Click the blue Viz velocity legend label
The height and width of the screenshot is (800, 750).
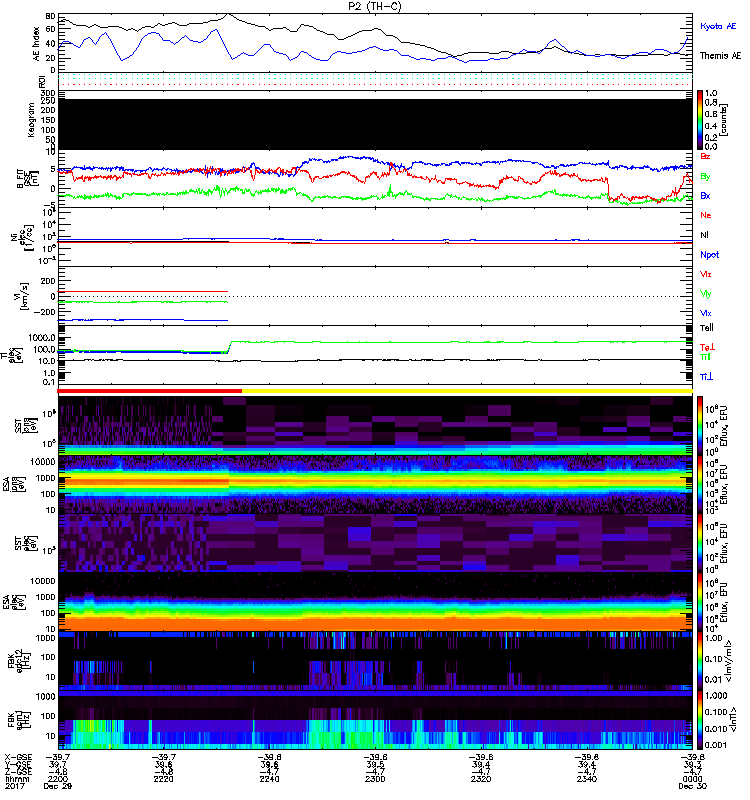coord(706,313)
